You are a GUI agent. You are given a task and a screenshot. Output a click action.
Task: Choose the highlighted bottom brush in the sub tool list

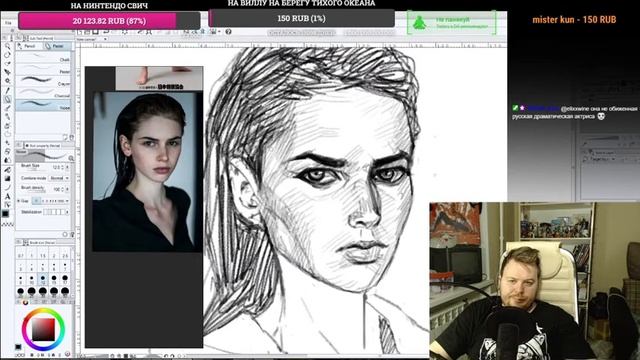(x=43, y=105)
